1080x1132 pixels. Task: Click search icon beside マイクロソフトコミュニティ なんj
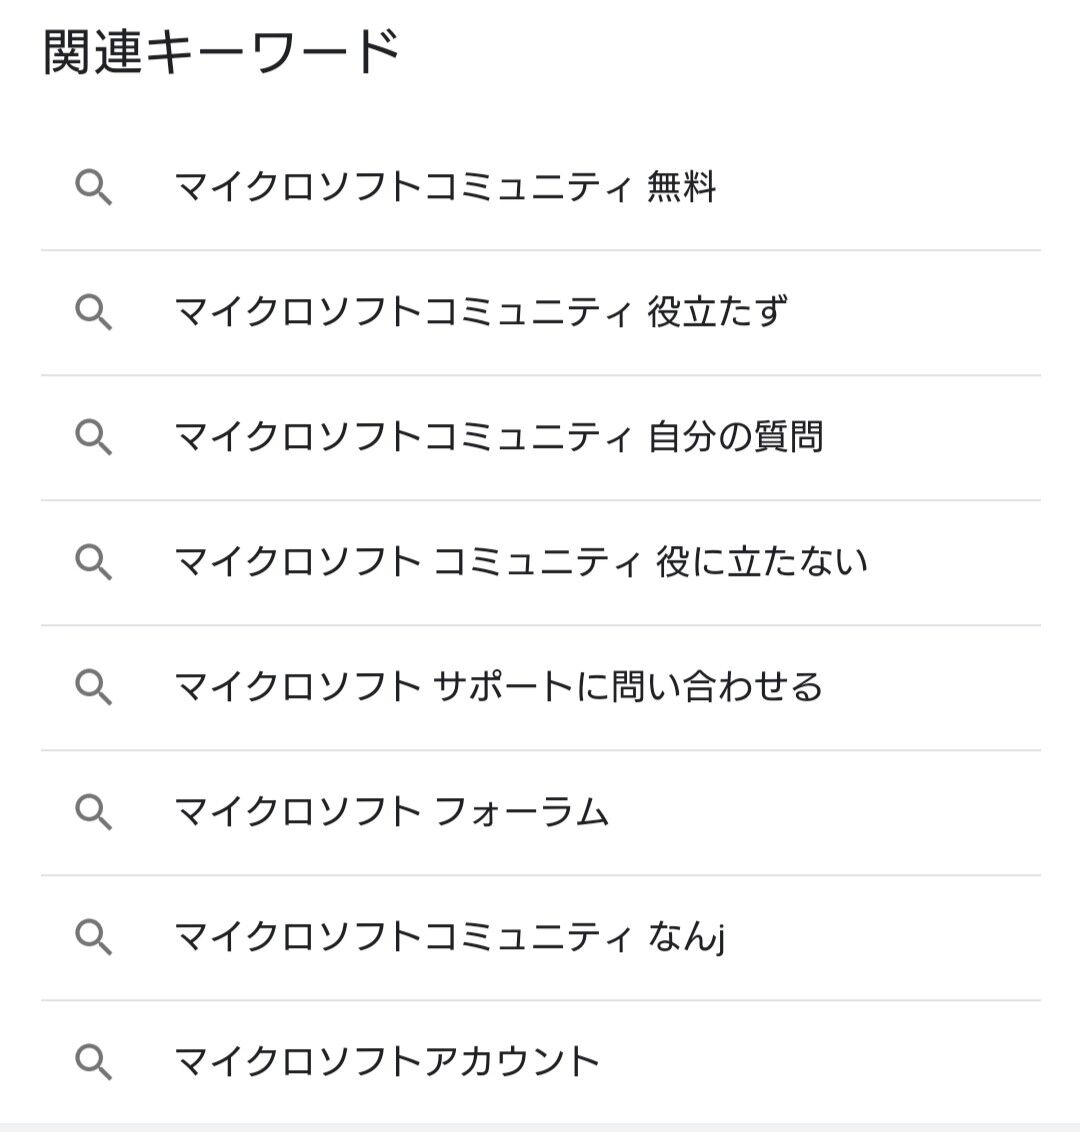[93, 937]
